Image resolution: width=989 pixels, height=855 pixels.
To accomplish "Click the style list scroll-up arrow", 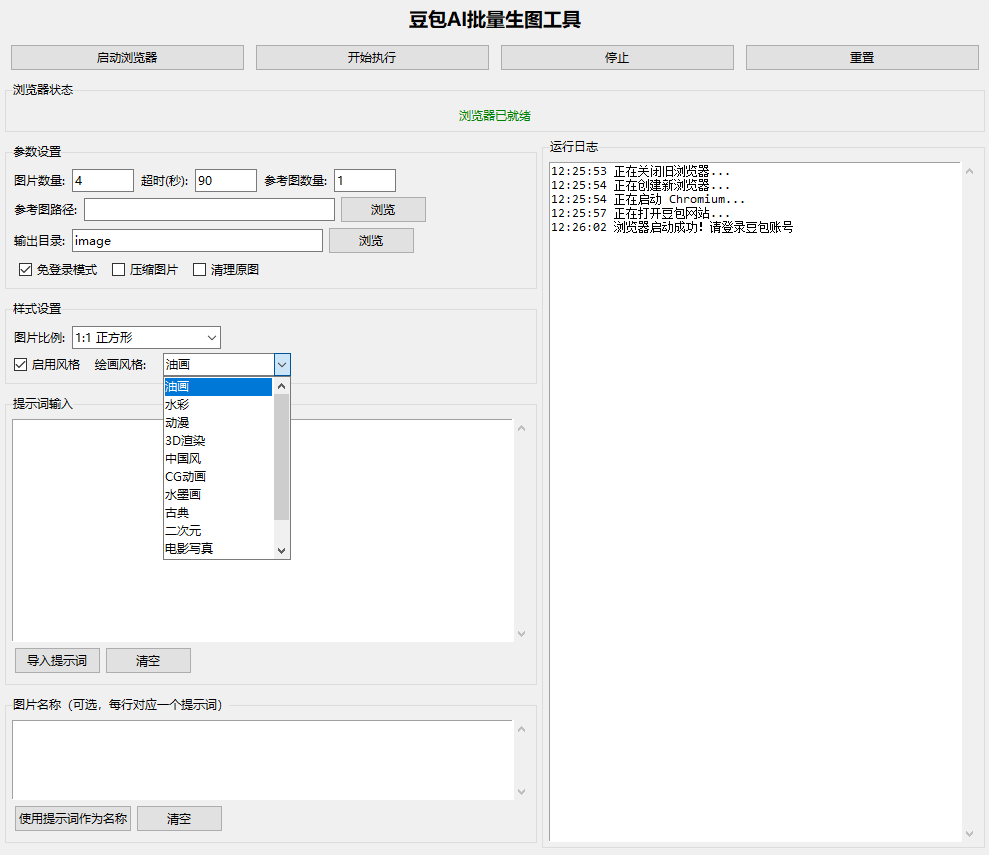I will [x=282, y=386].
